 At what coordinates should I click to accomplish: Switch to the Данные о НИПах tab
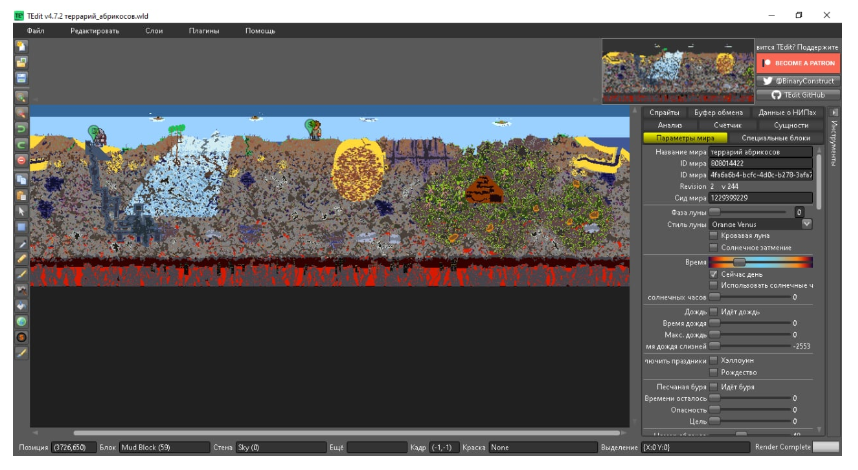787,112
